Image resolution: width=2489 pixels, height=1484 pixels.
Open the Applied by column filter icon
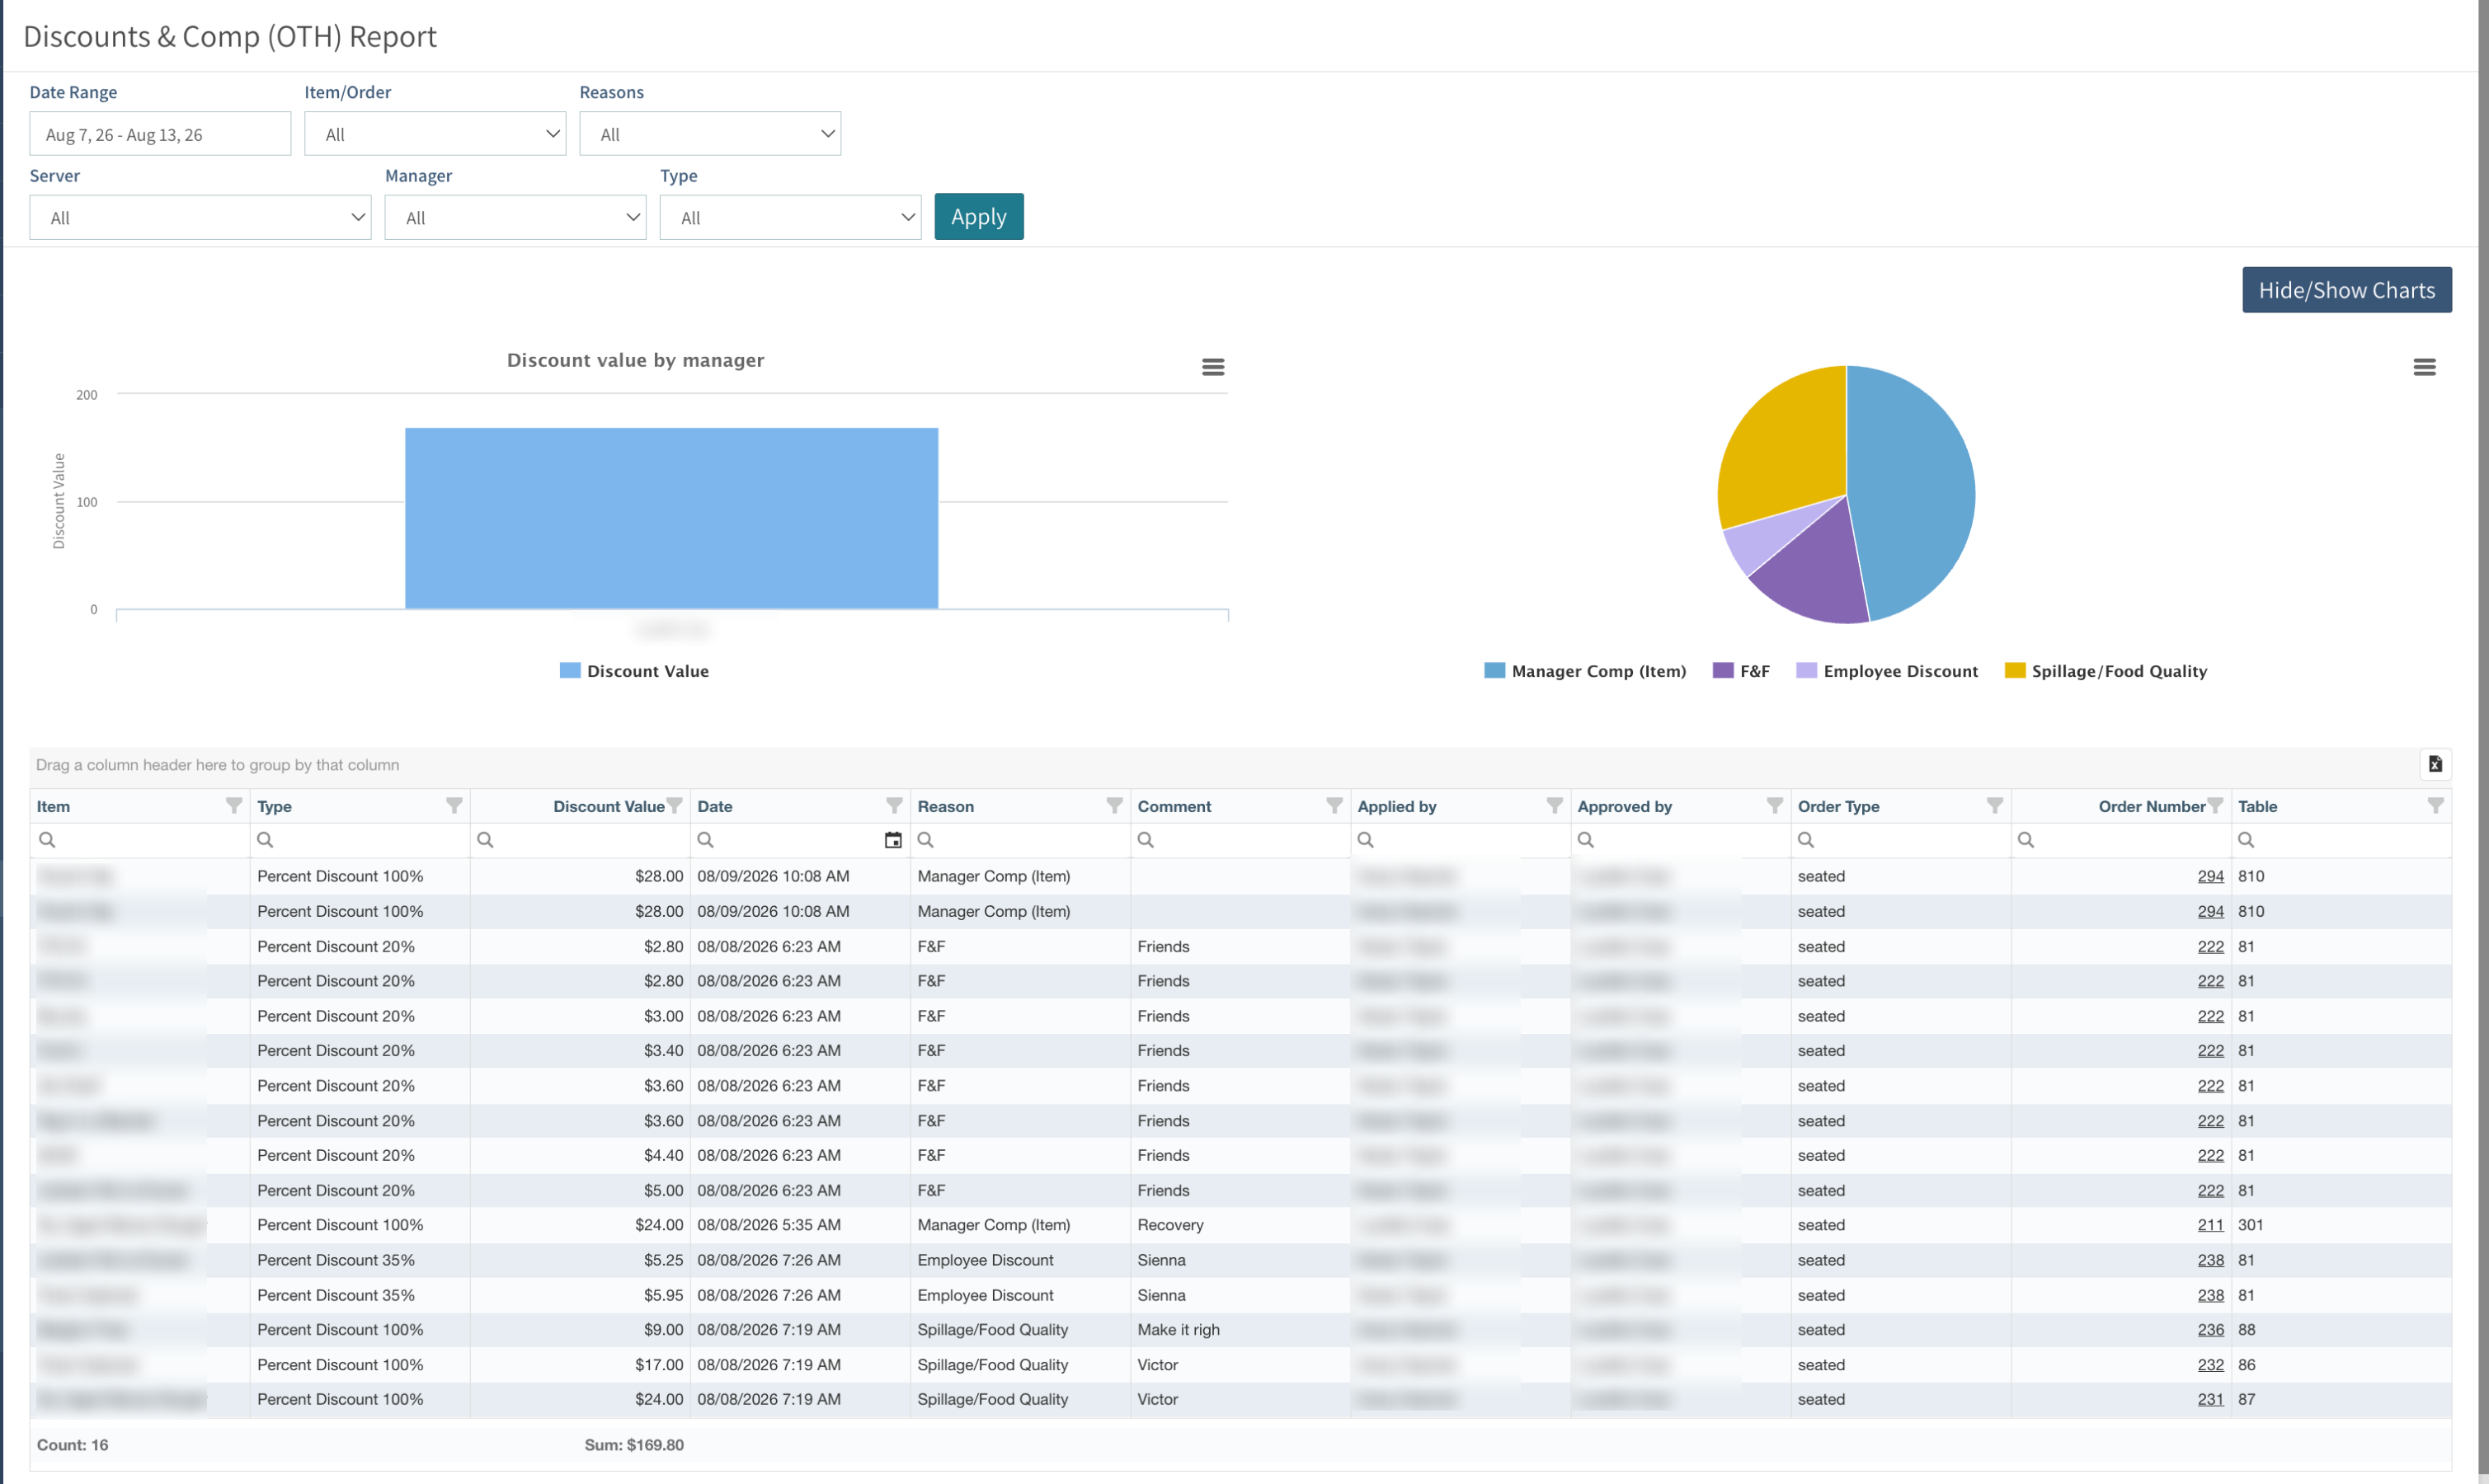click(1554, 806)
